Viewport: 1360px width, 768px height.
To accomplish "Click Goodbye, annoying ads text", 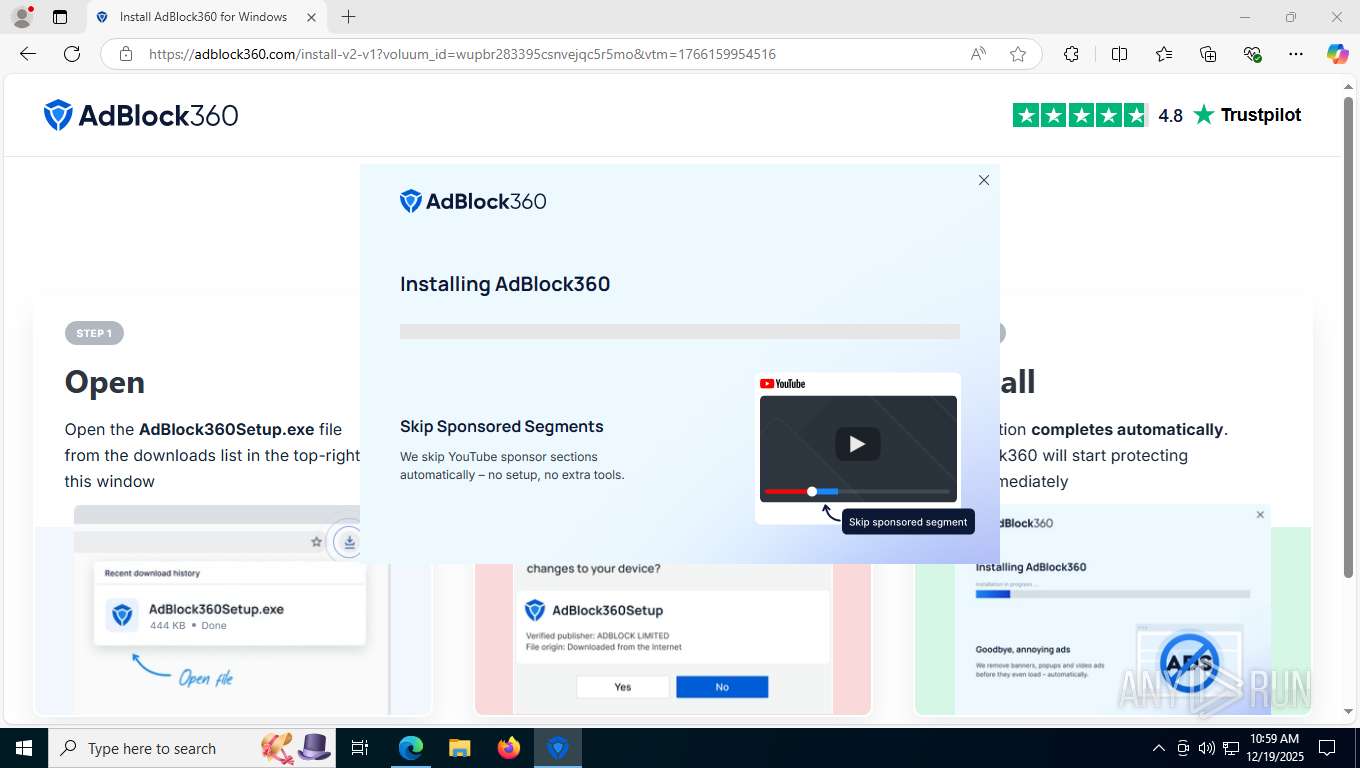I will 1023,650.
